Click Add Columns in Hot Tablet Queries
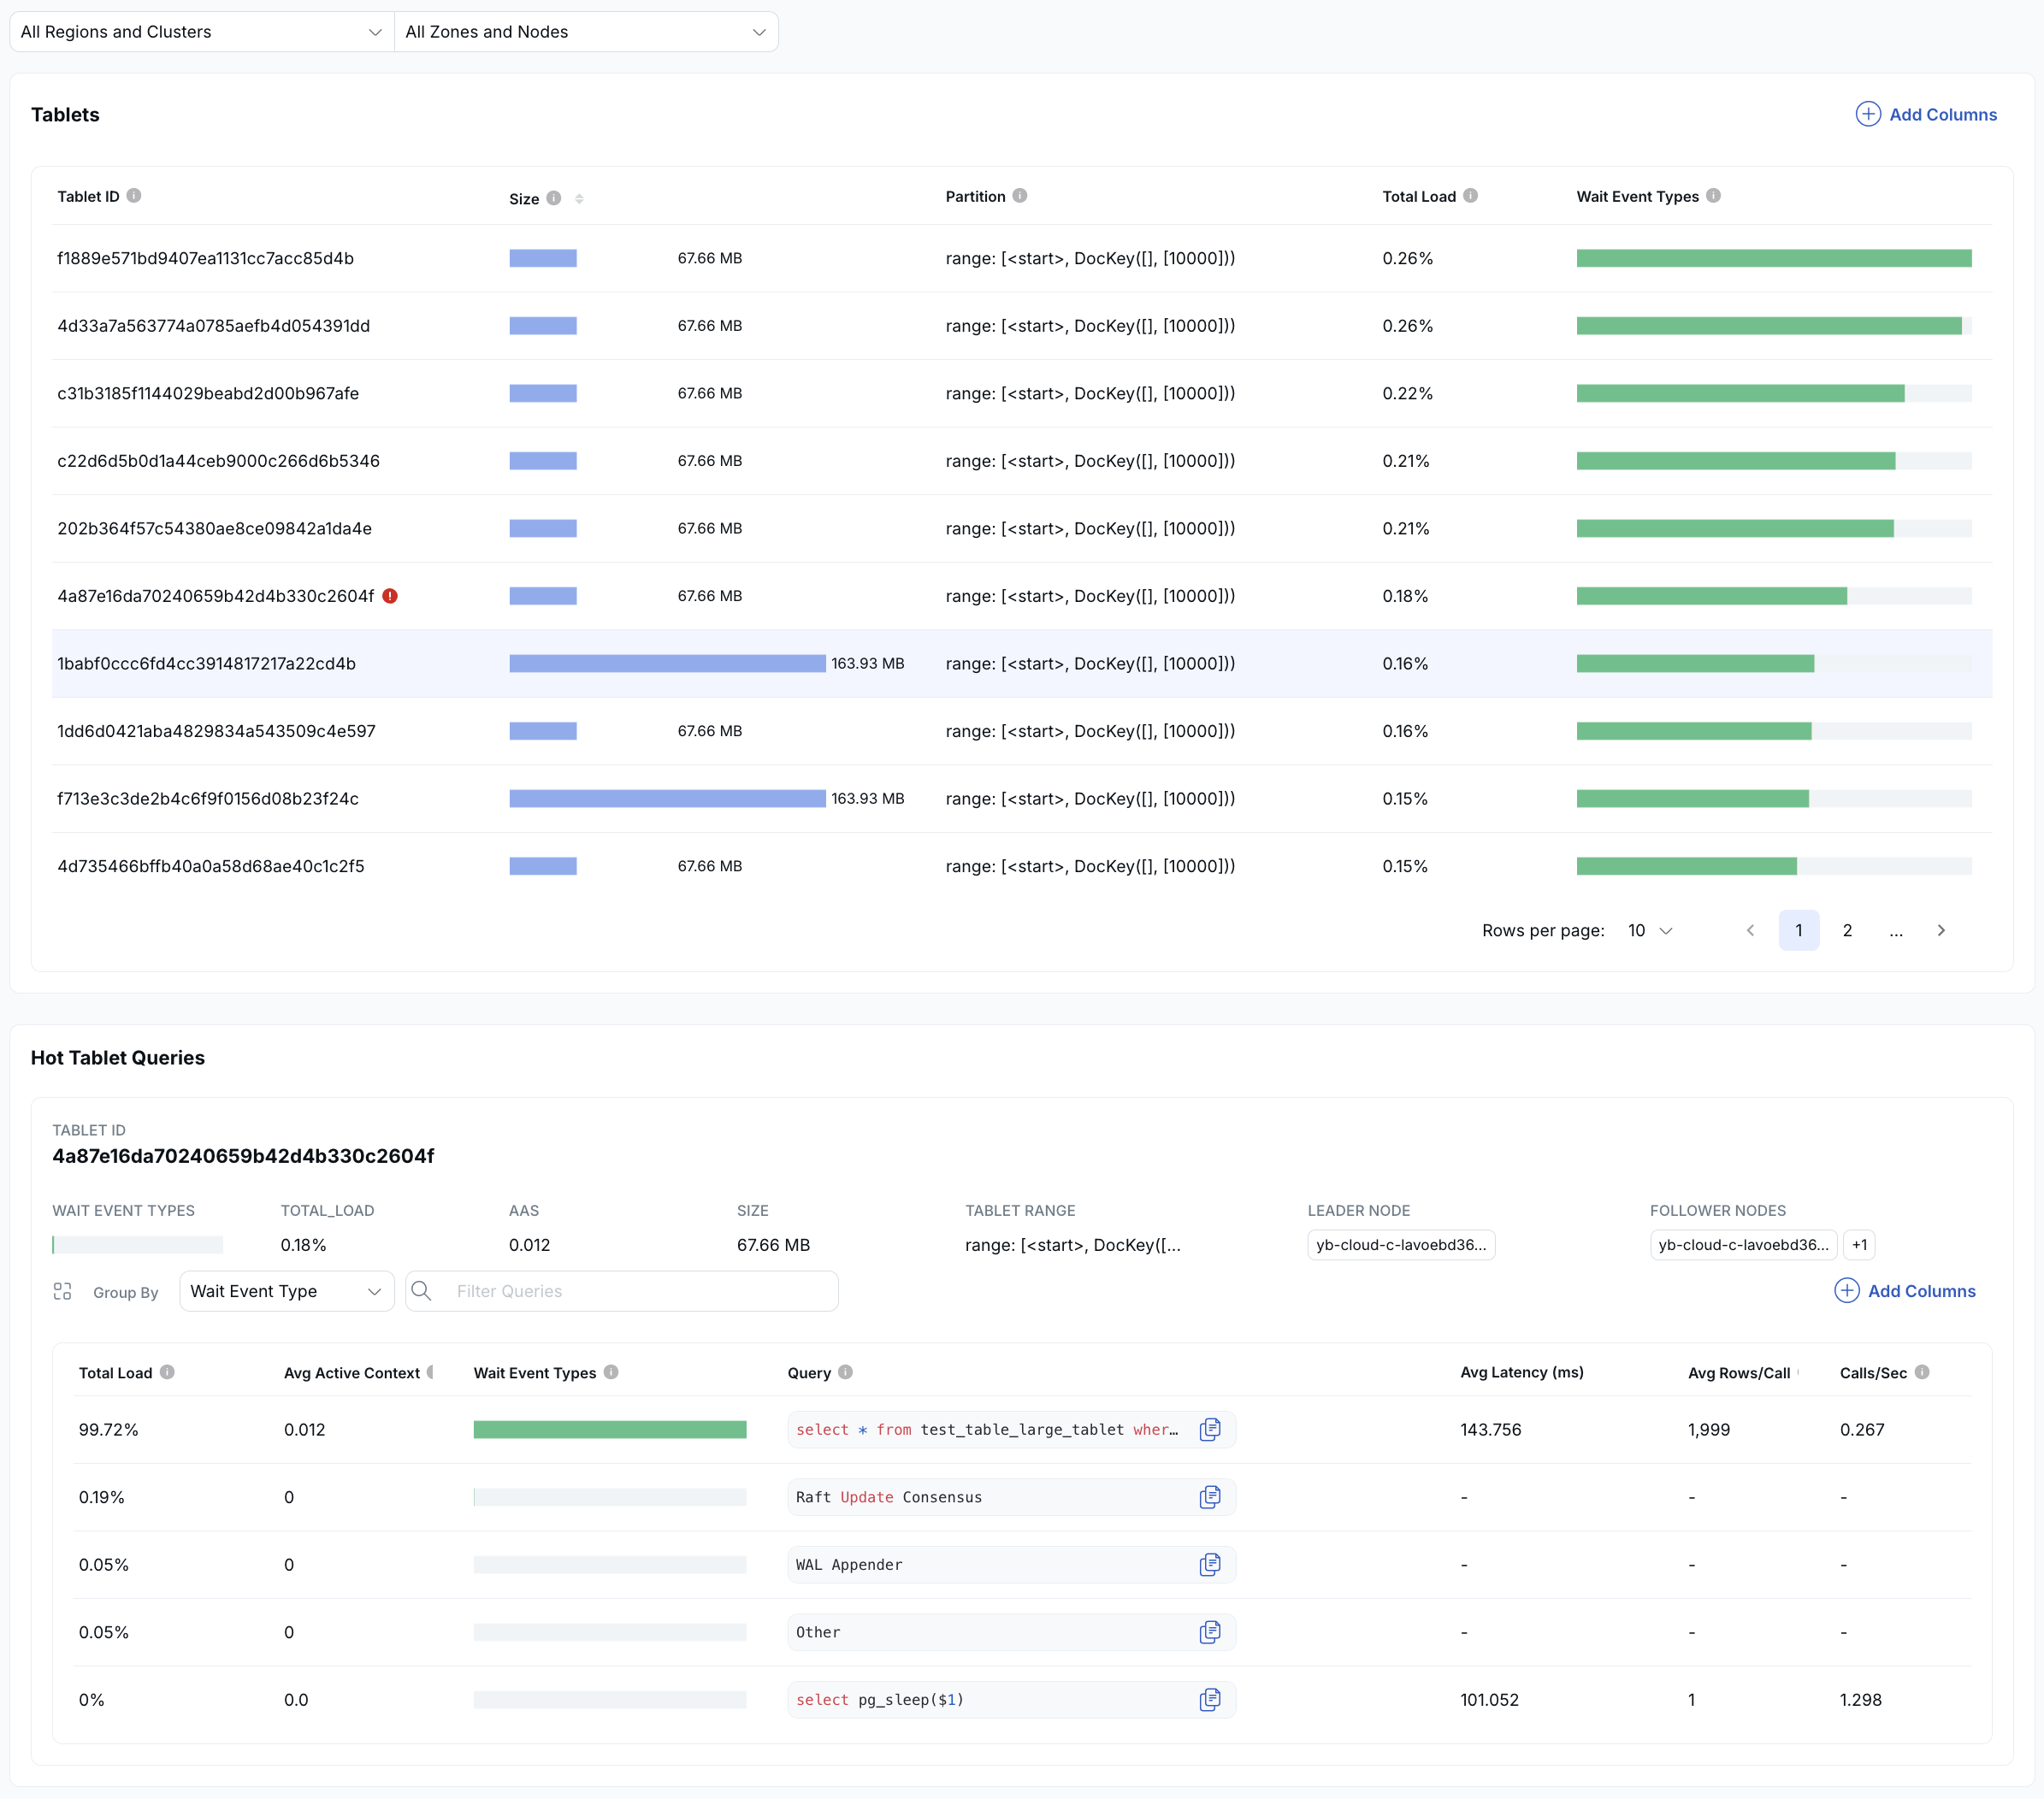This screenshot has height=1799, width=2044. [1905, 1291]
